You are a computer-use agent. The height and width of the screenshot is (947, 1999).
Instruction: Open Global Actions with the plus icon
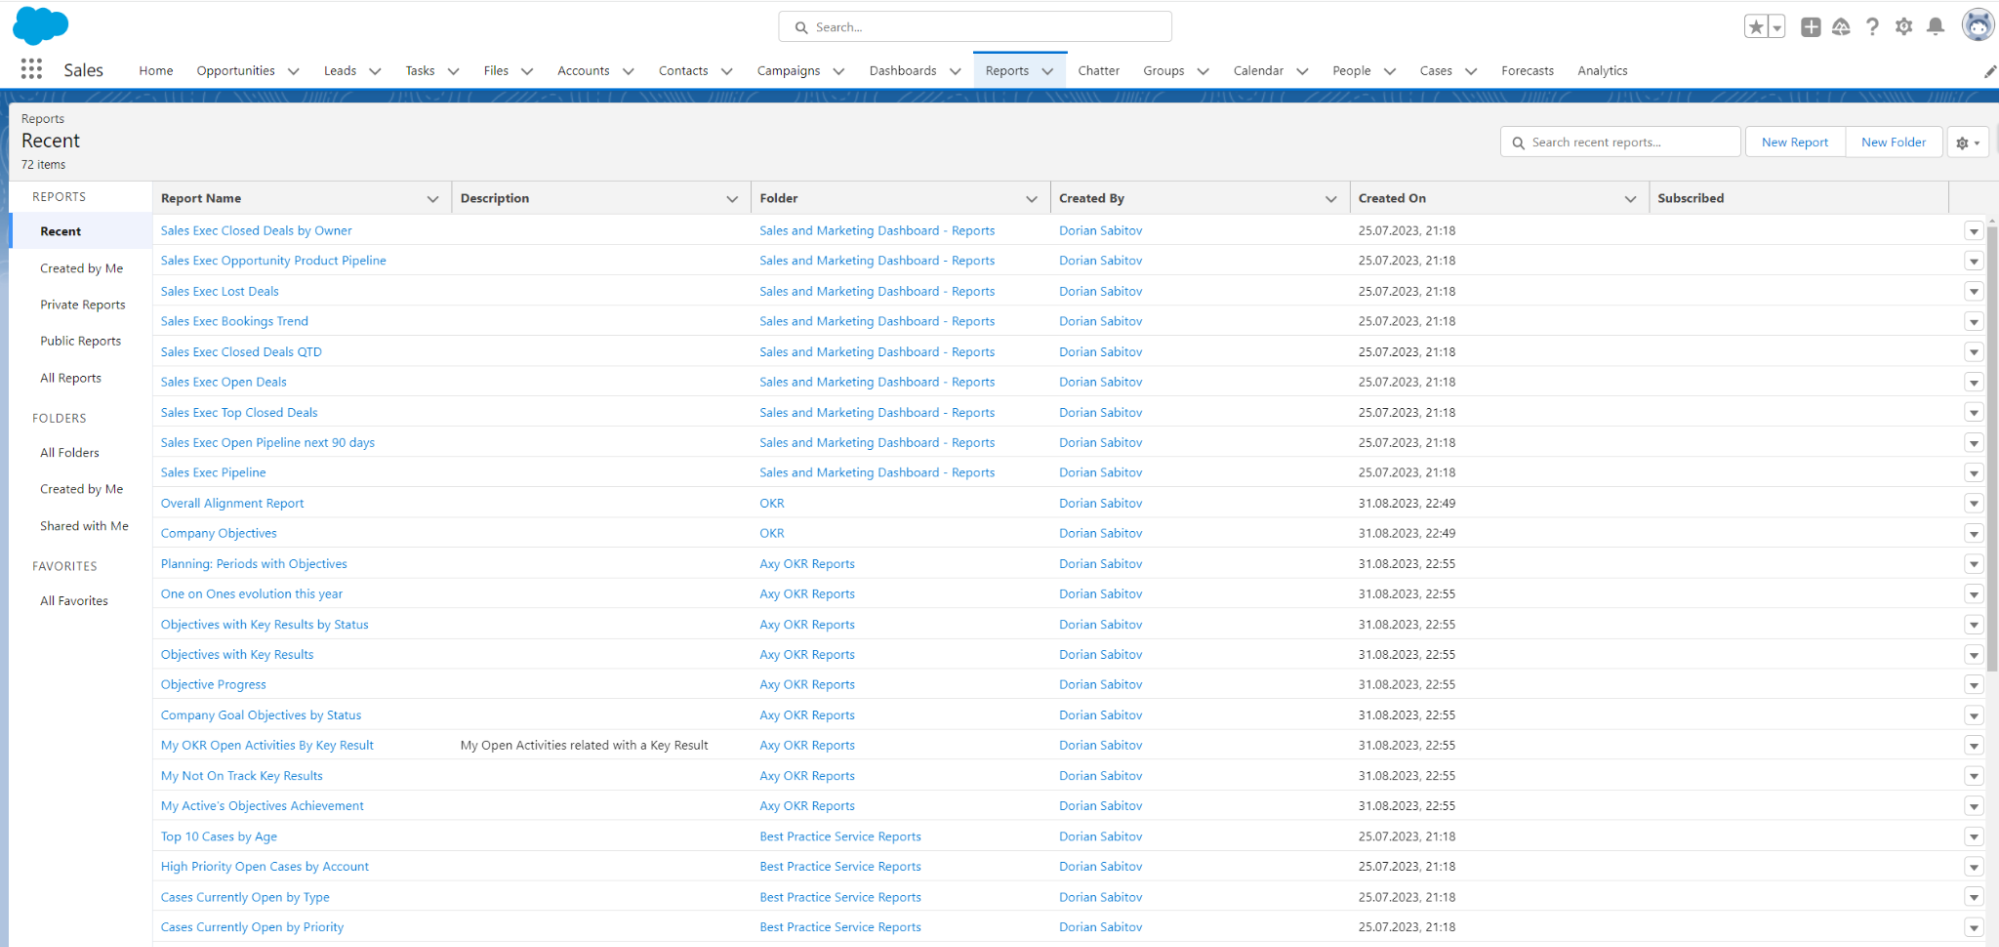1810,27
